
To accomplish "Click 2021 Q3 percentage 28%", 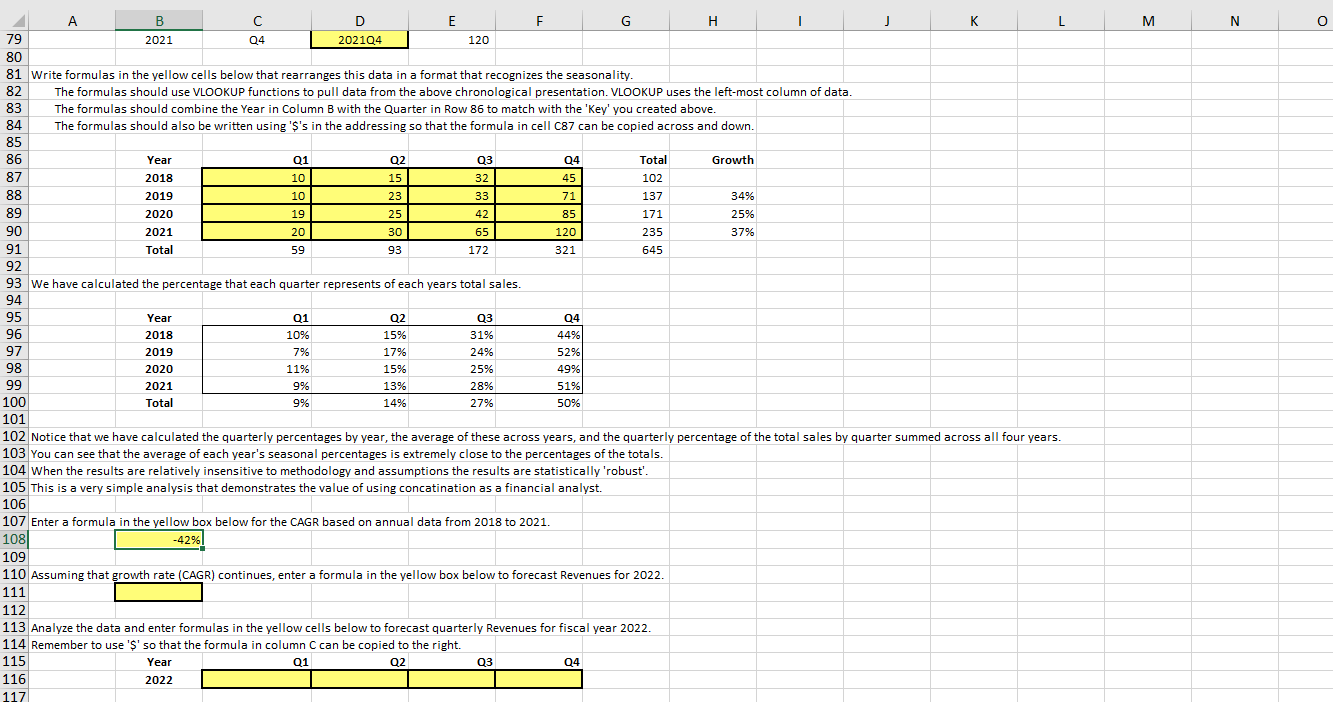I will click(x=480, y=387).
